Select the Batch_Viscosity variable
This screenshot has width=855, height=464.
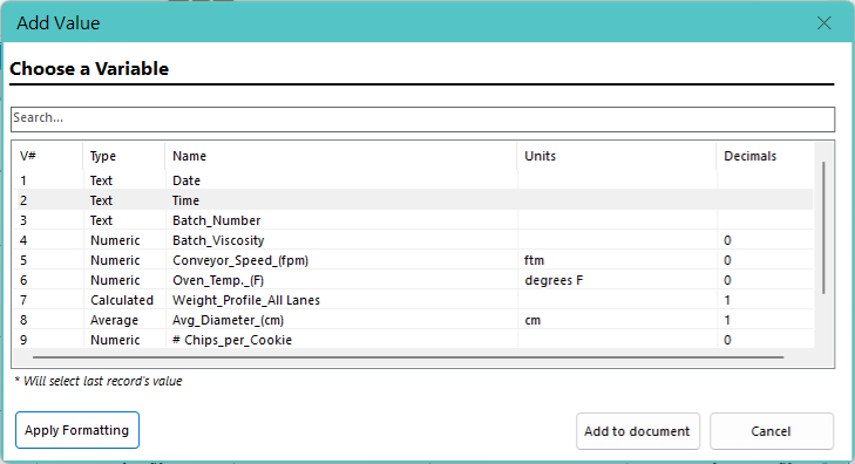413,240
